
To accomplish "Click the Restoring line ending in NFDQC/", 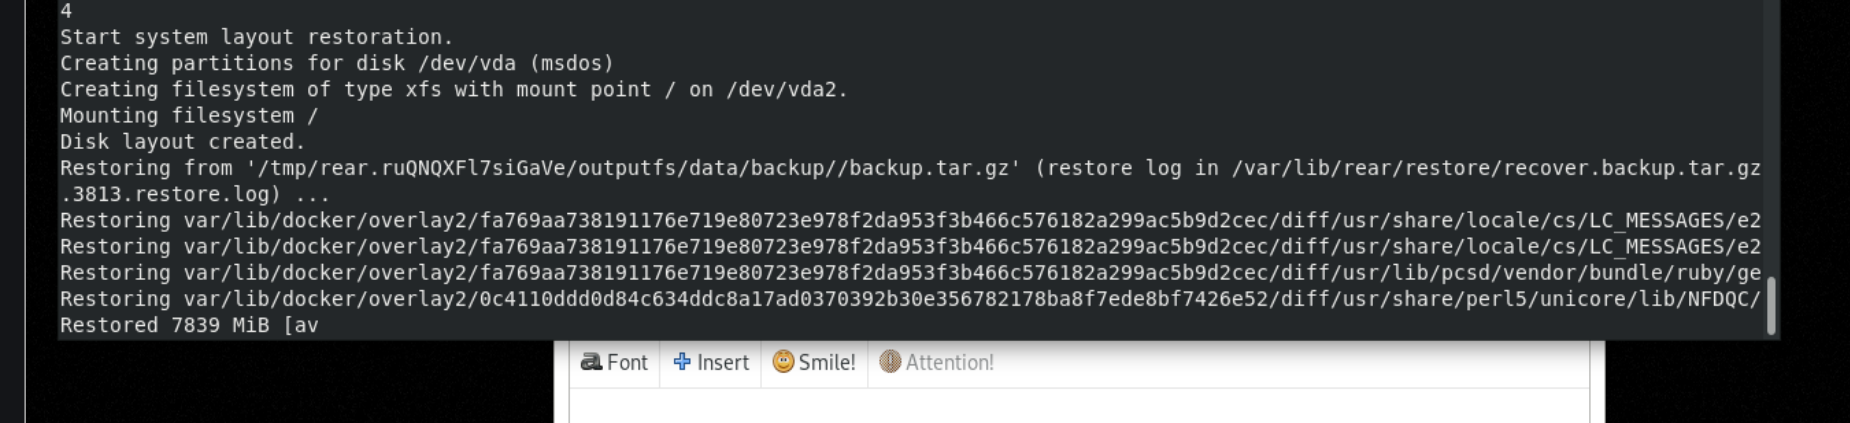I will pyautogui.click(x=910, y=299).
